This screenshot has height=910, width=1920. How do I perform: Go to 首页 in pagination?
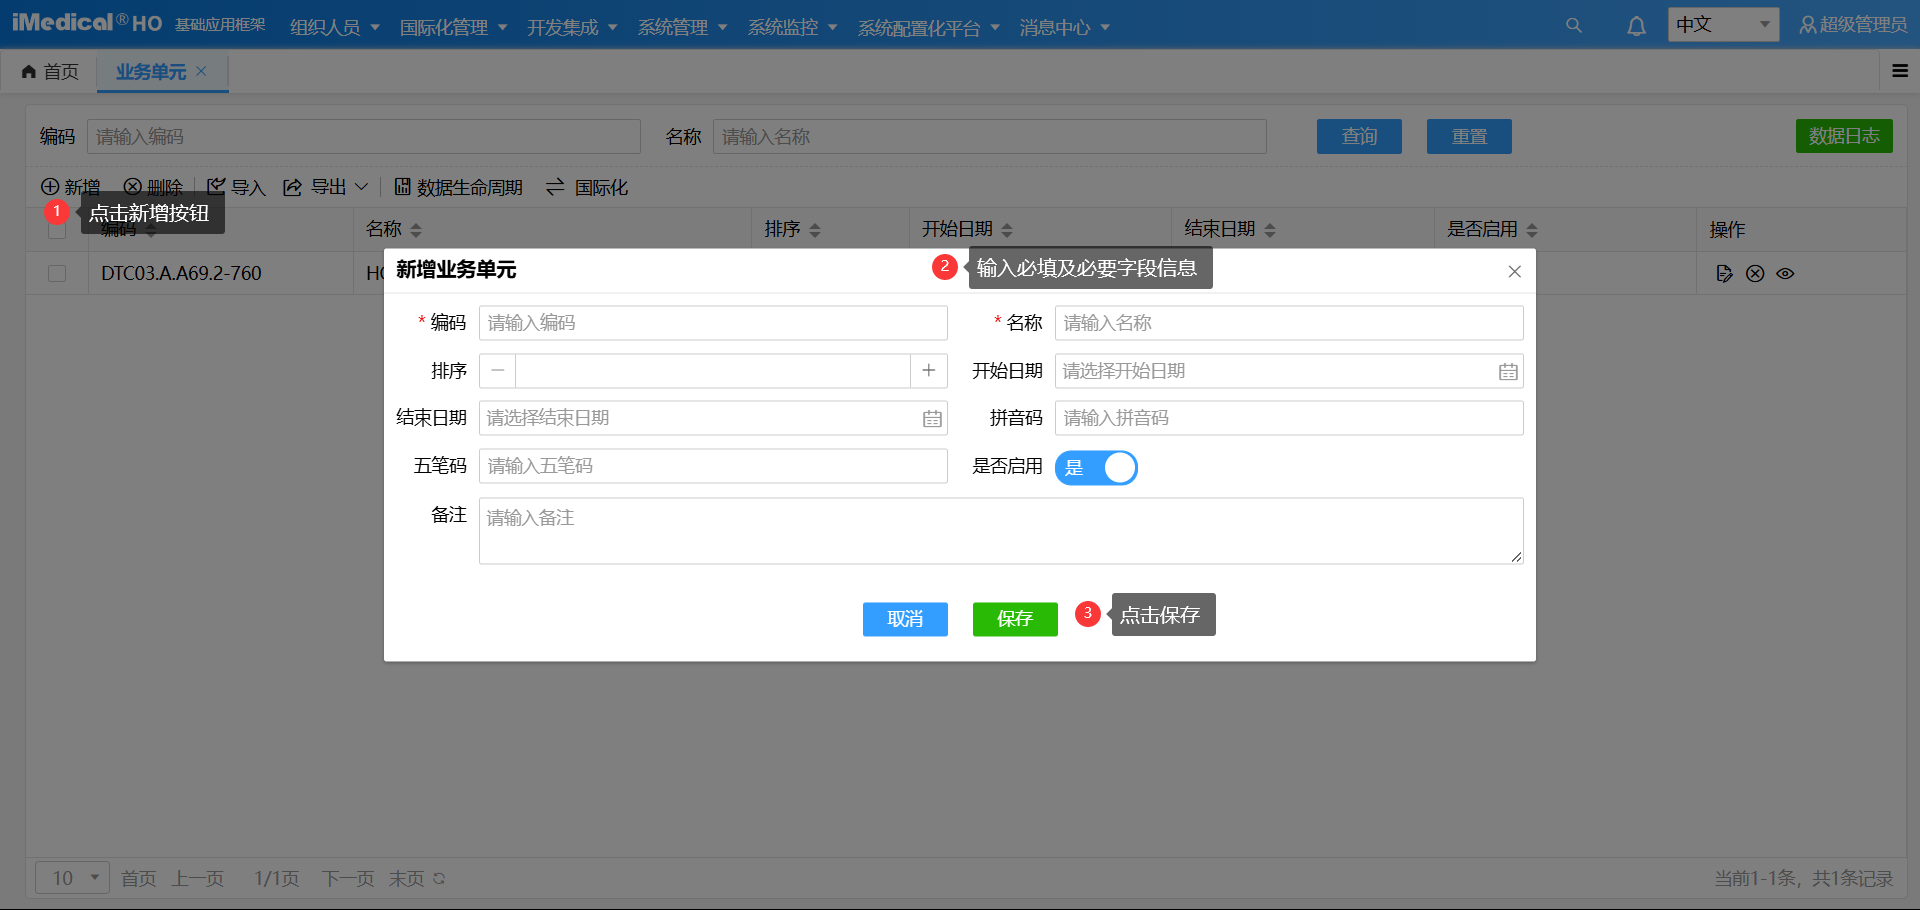click(138, 878)
